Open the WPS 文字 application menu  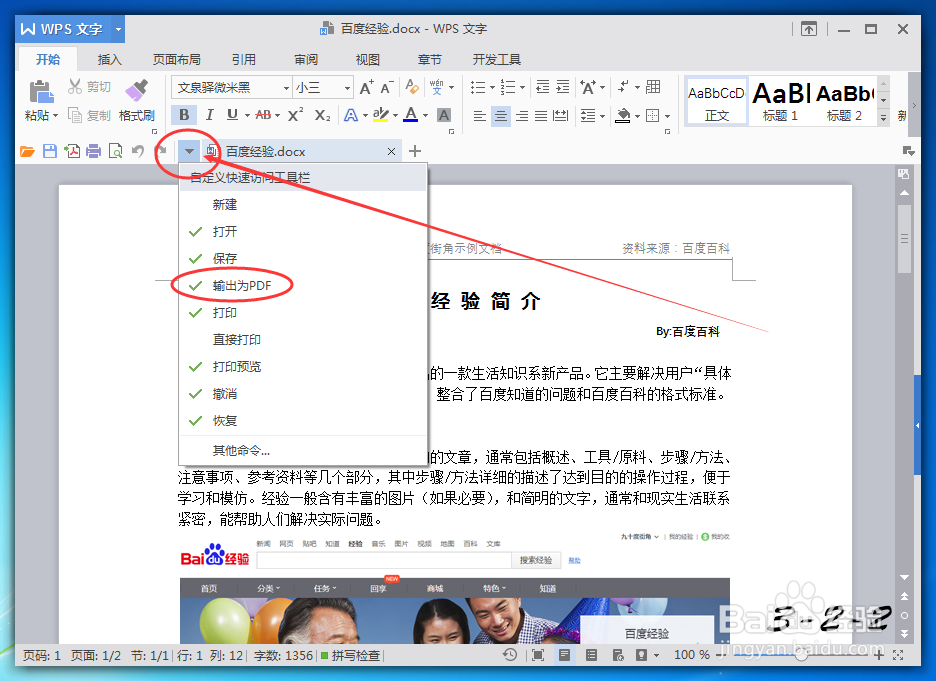70,29
